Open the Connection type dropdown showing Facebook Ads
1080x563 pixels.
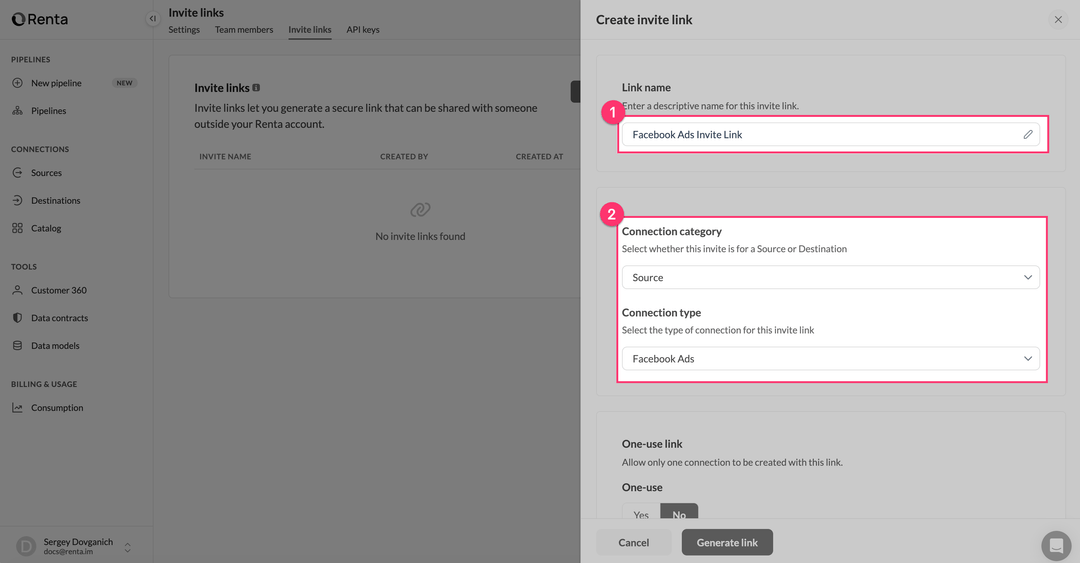[831, 358]
